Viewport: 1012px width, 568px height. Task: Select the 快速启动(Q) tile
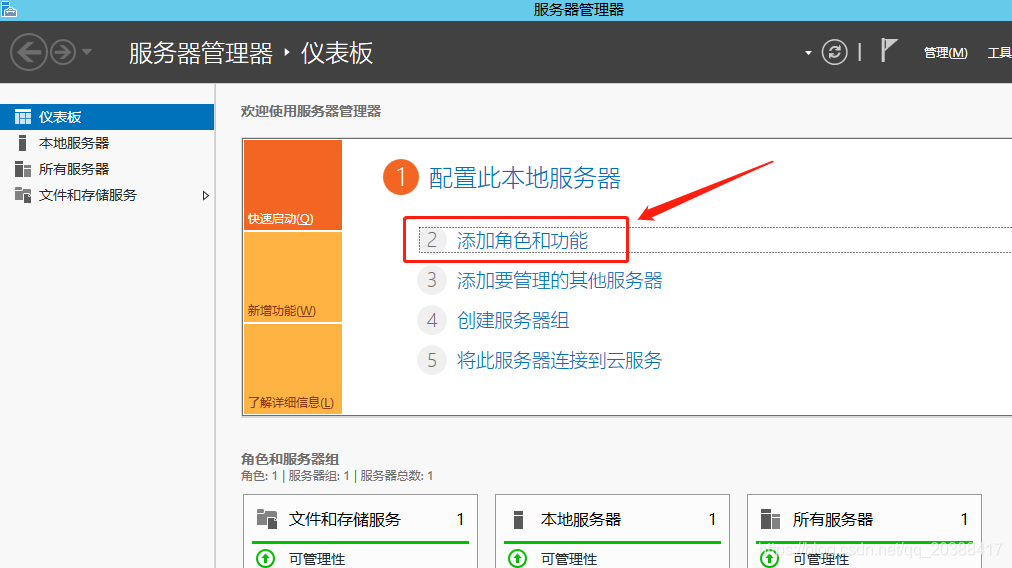(293, 185)
